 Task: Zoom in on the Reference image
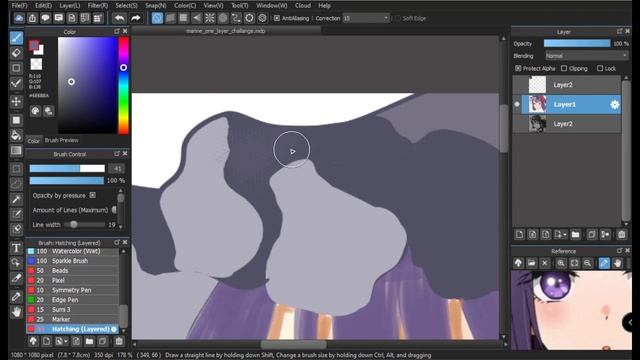click(561, 263)
